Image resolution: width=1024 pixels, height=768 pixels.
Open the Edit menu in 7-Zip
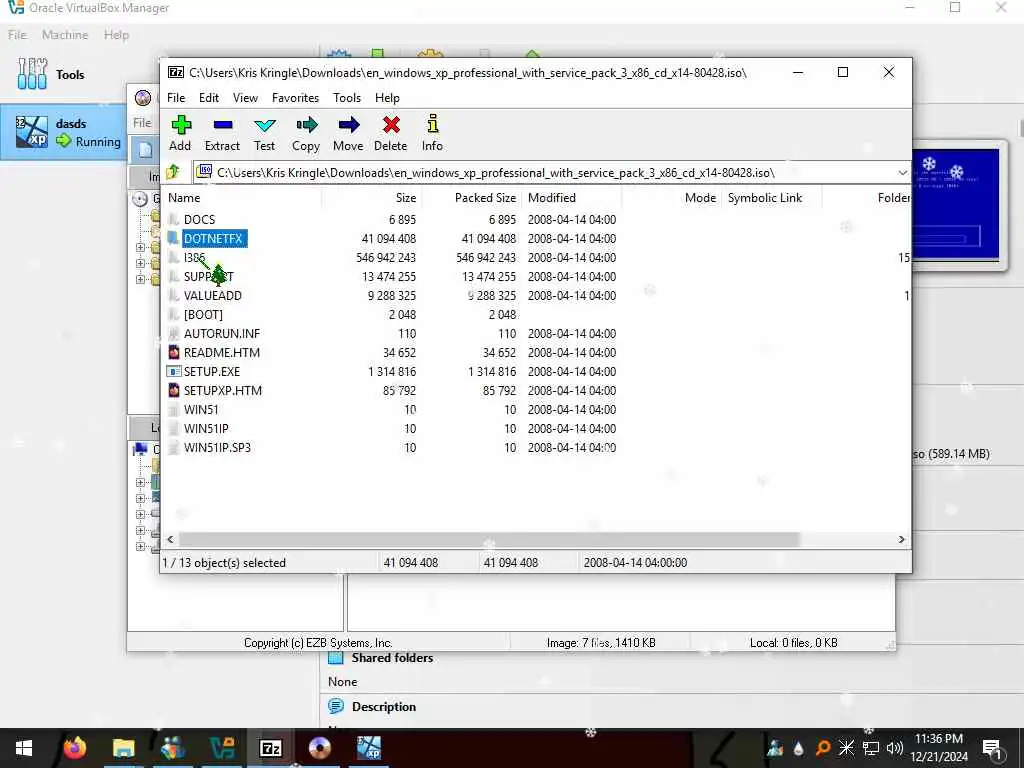click(209, 98)
